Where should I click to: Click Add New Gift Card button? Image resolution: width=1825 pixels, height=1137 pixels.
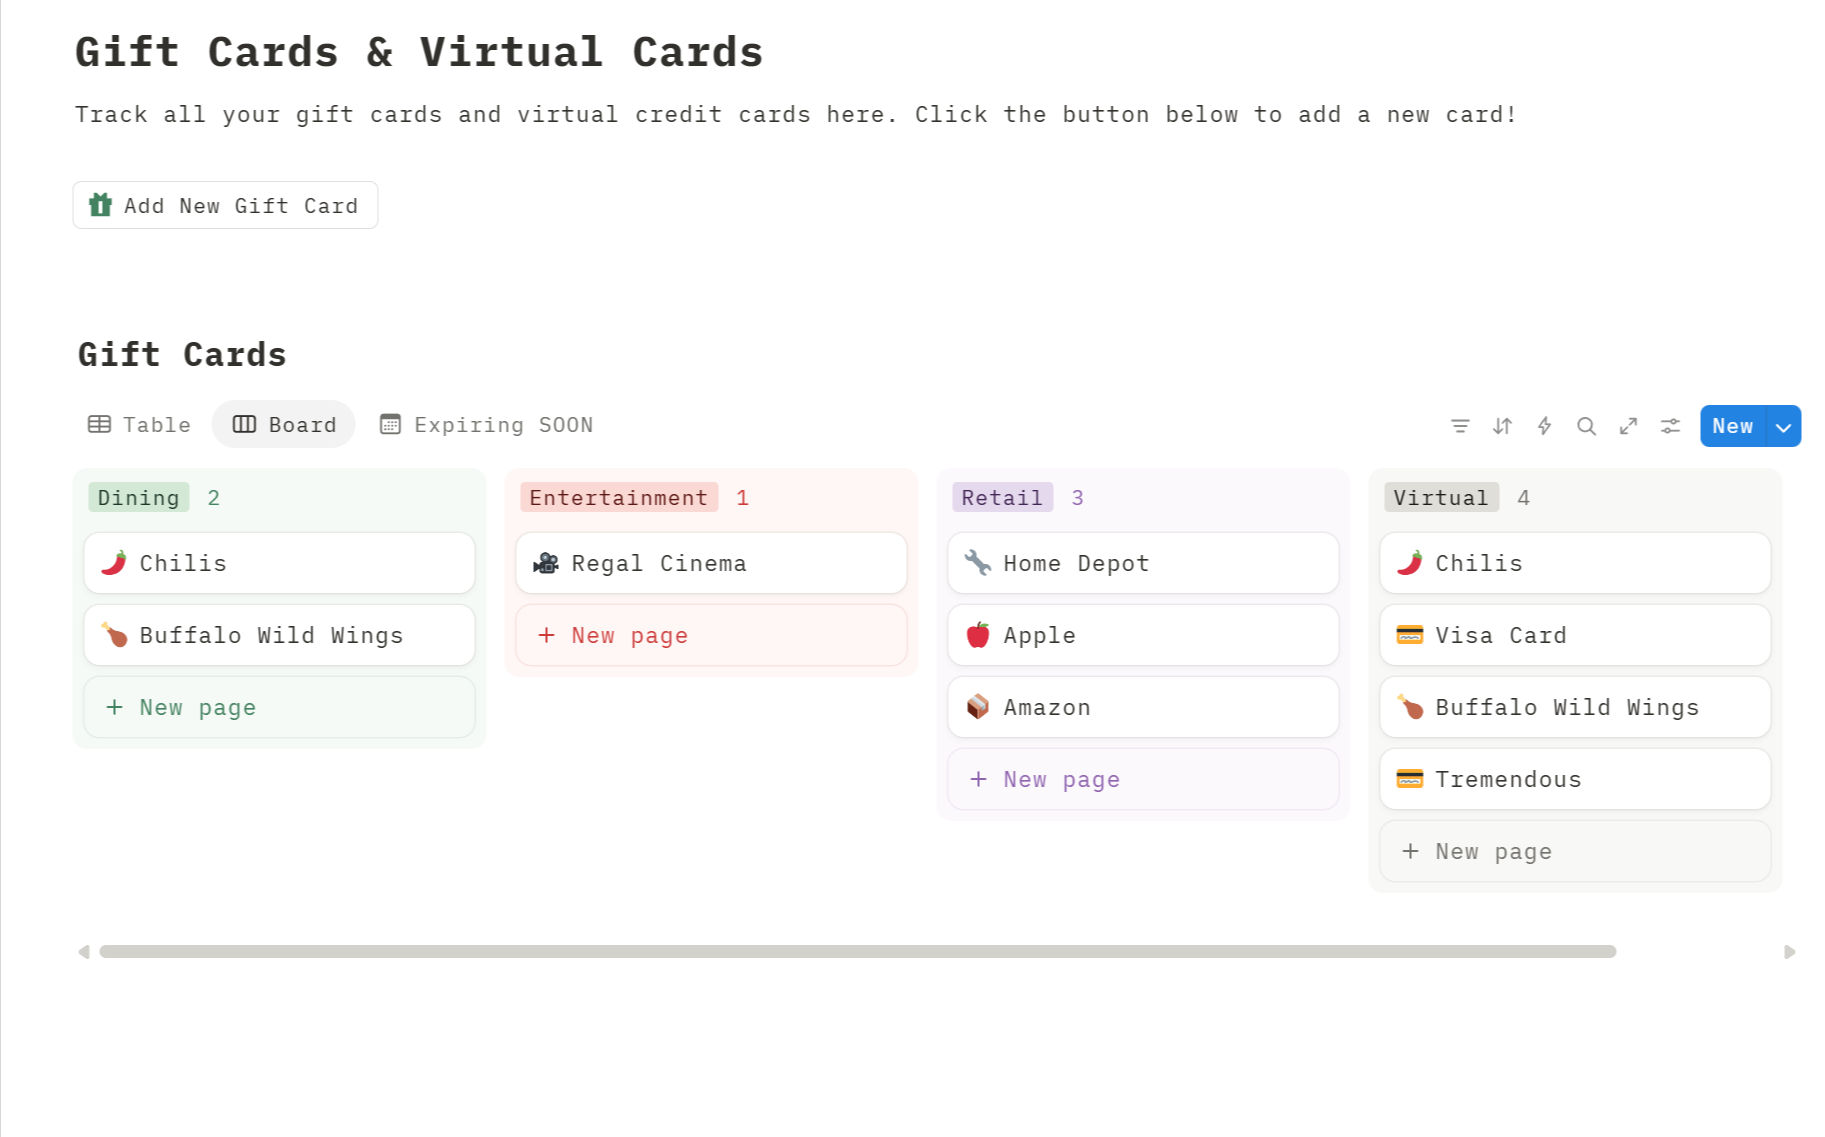[x=225, y=205]
